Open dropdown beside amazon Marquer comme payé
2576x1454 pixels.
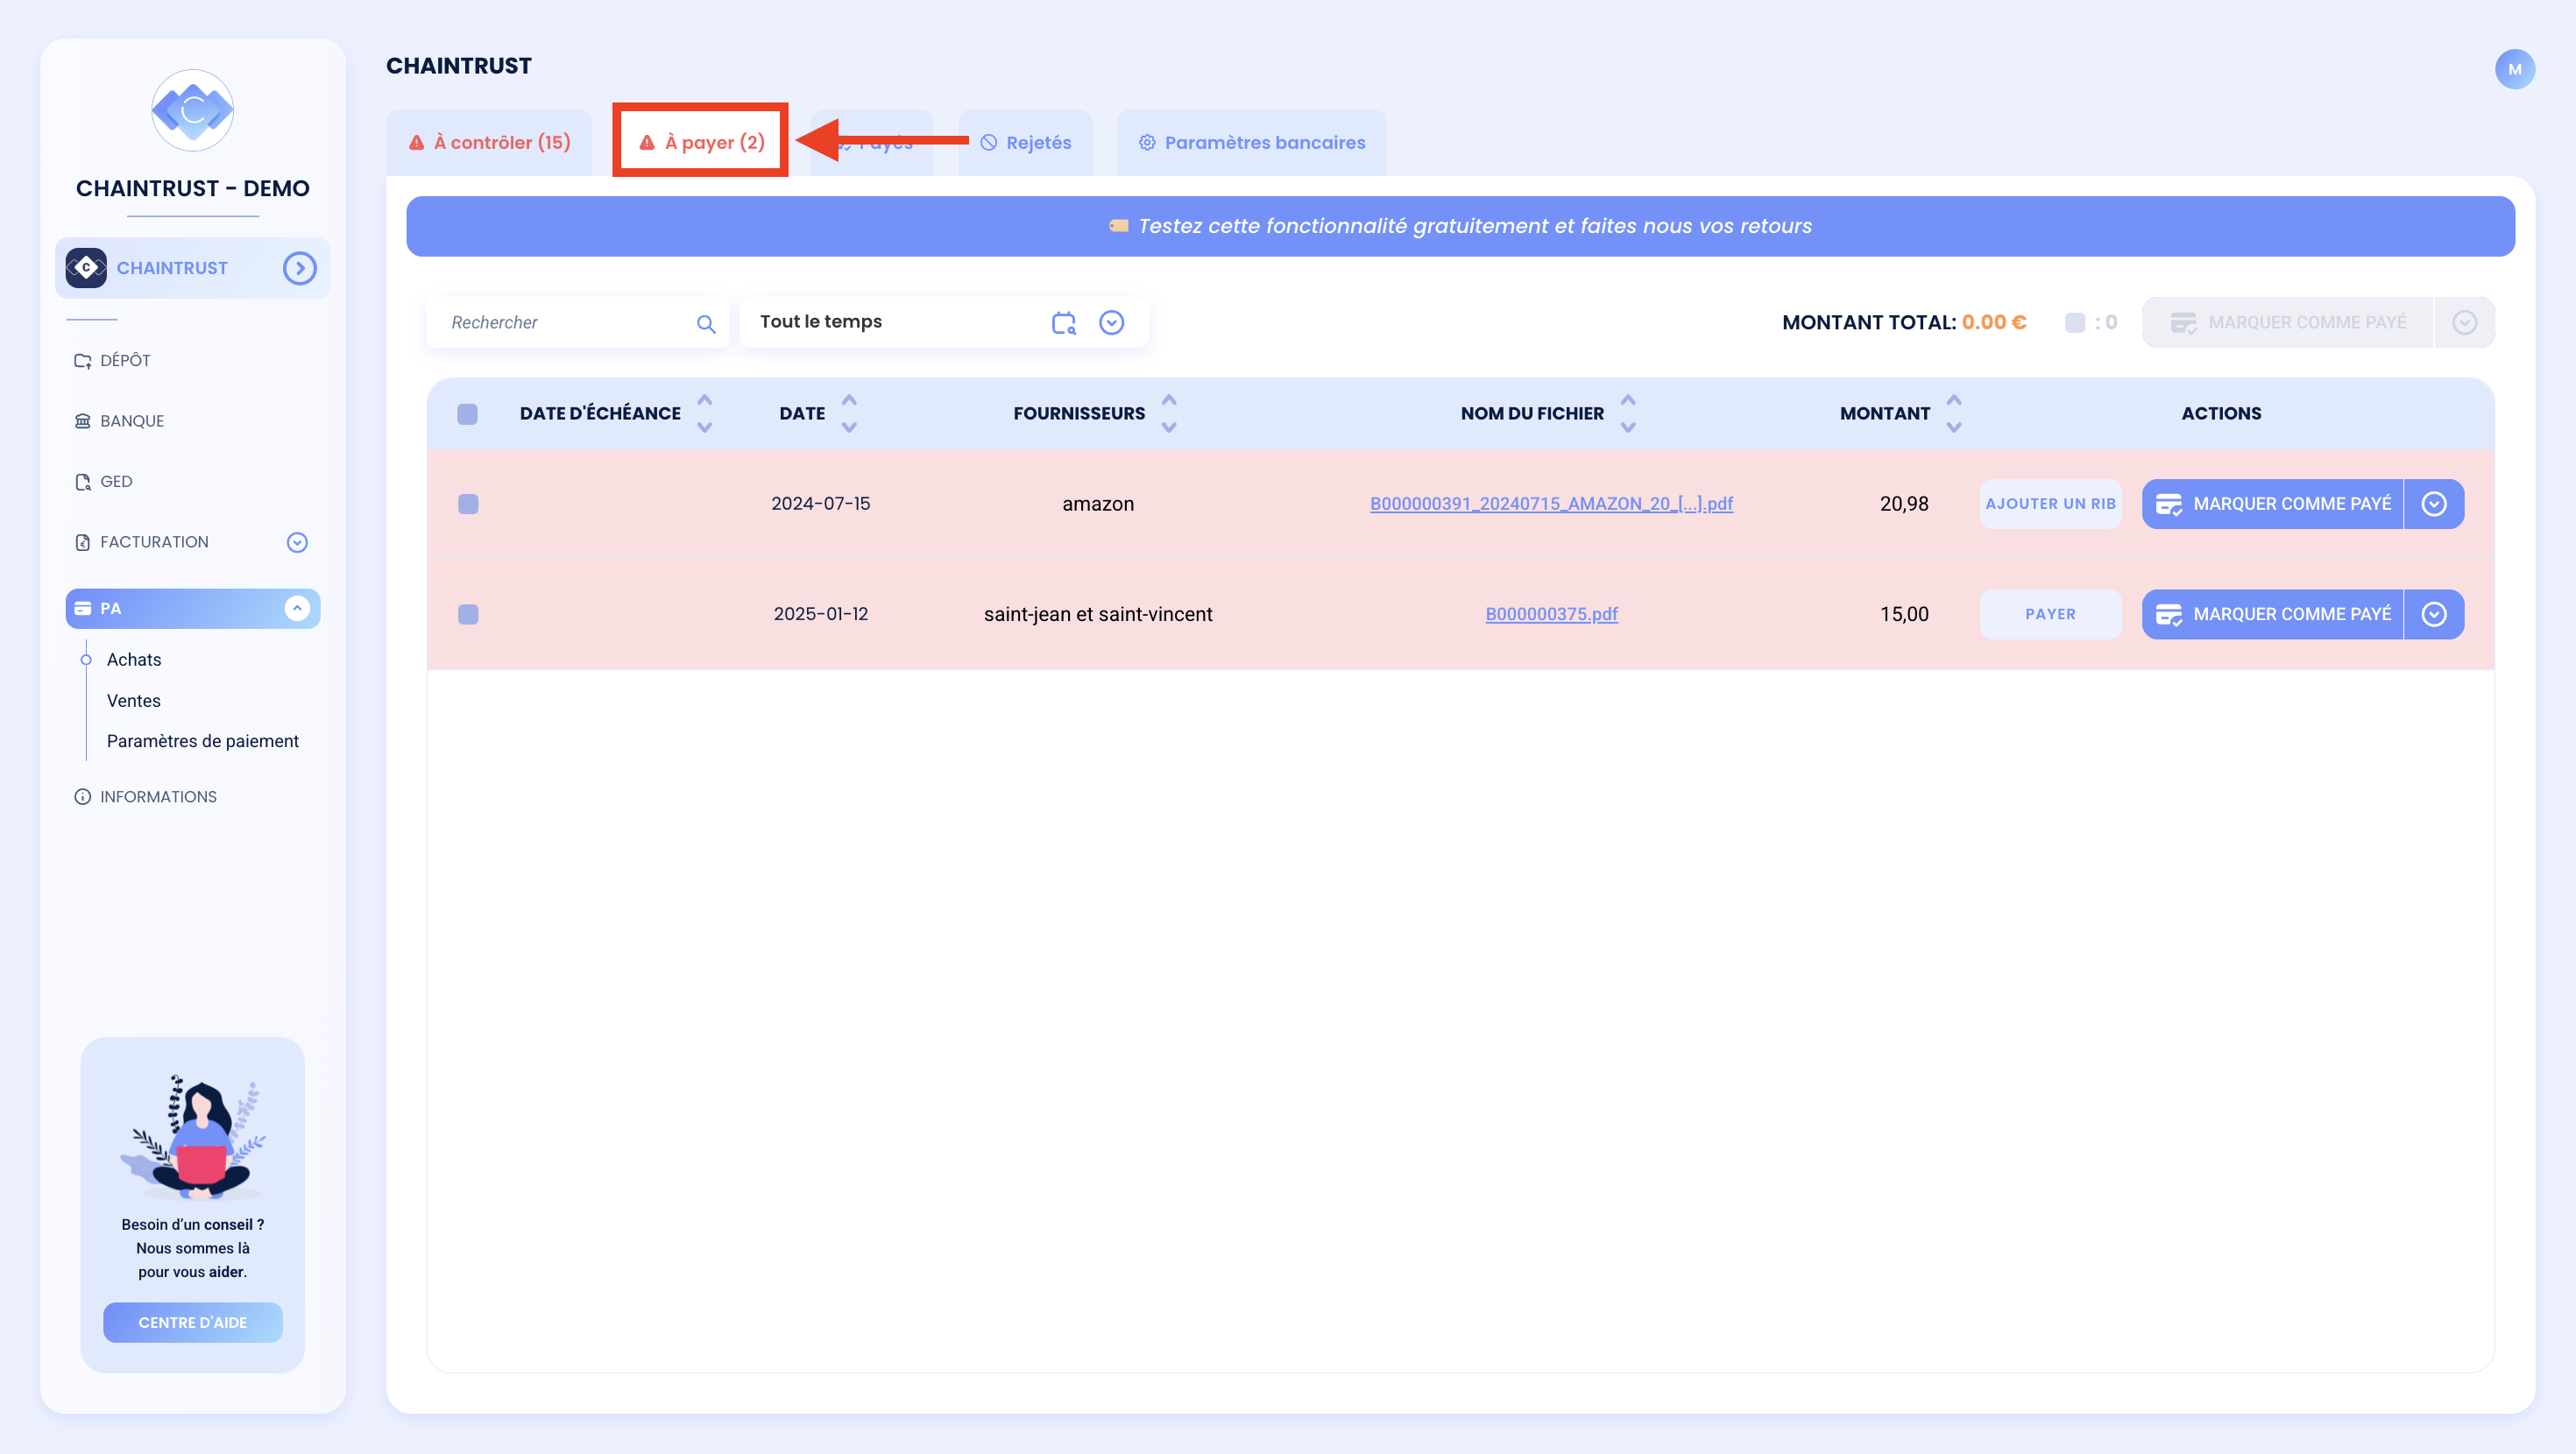click(2434, 504)
